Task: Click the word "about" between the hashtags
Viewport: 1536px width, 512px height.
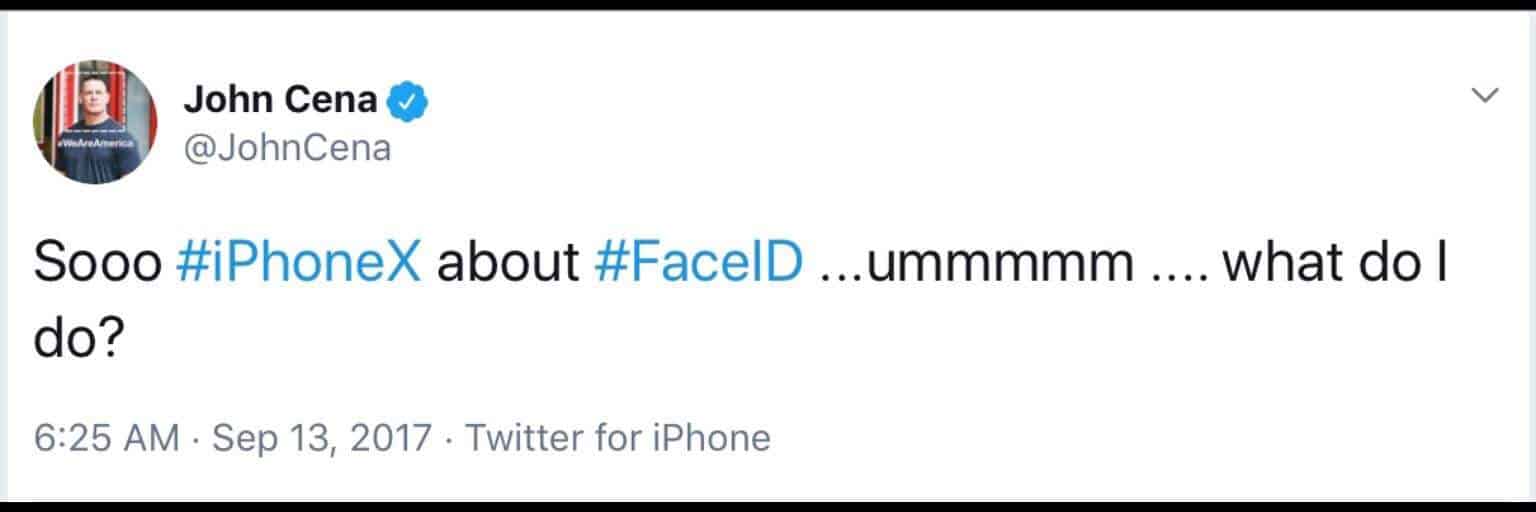Action: tap(509, 263)
